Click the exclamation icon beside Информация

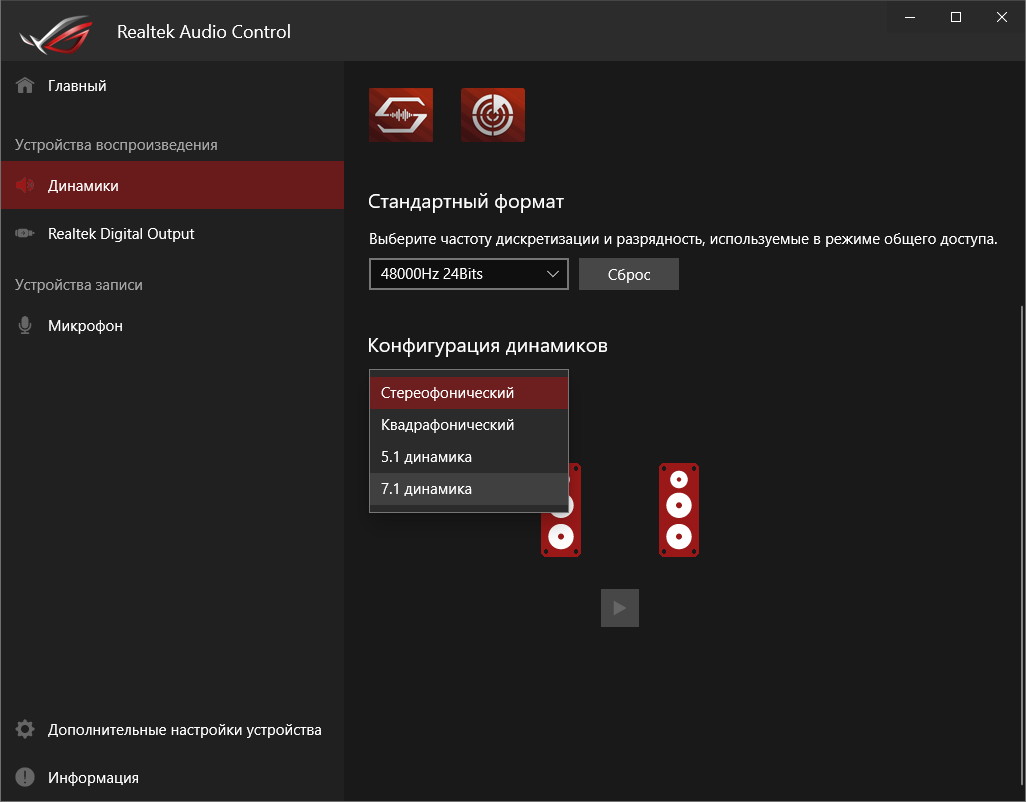tap(26, 778)
